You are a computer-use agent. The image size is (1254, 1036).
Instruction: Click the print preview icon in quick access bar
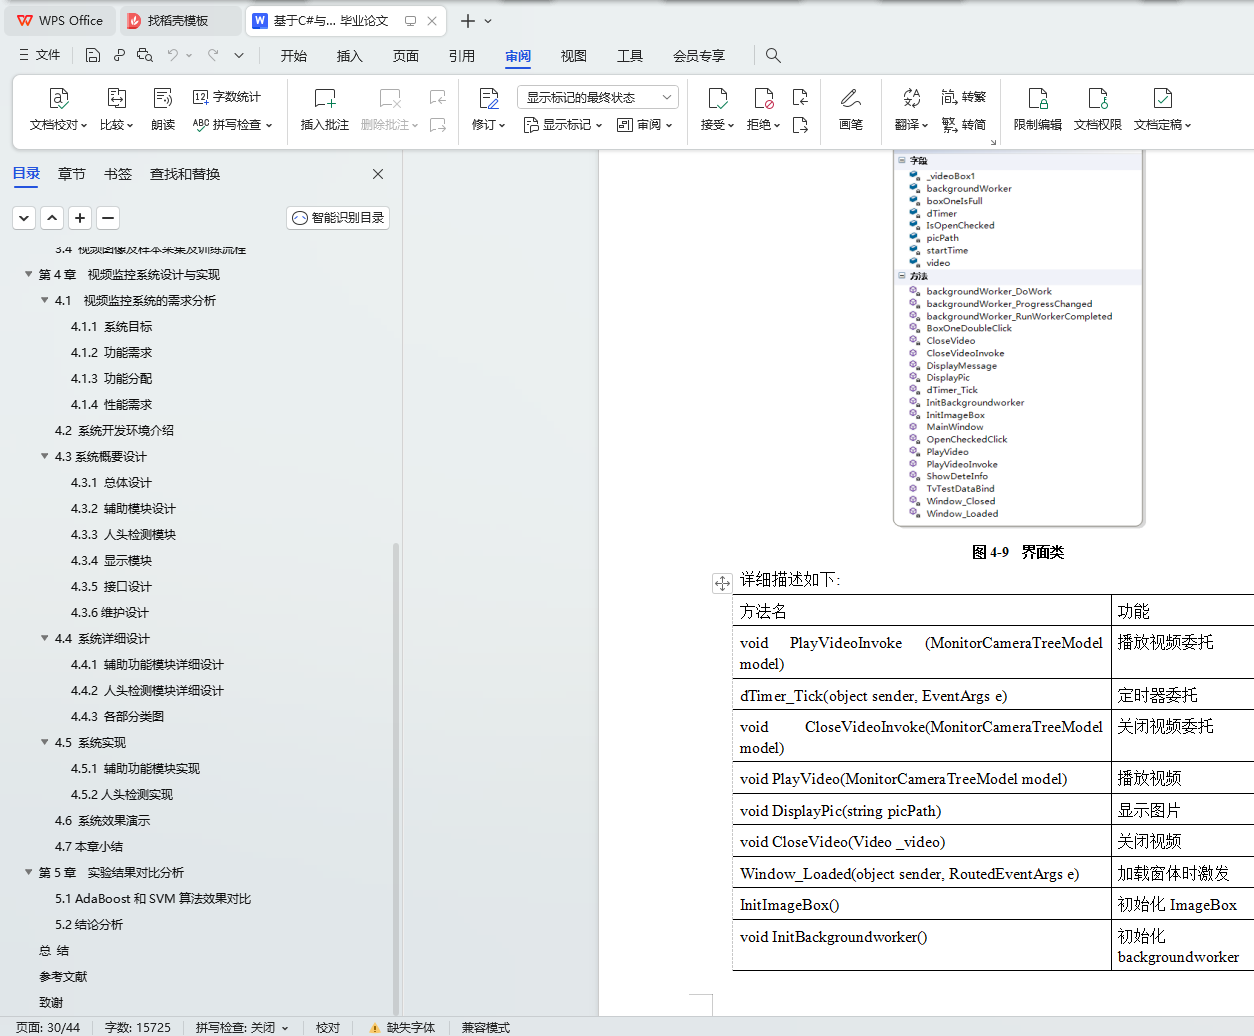click(x=145, y=55)
